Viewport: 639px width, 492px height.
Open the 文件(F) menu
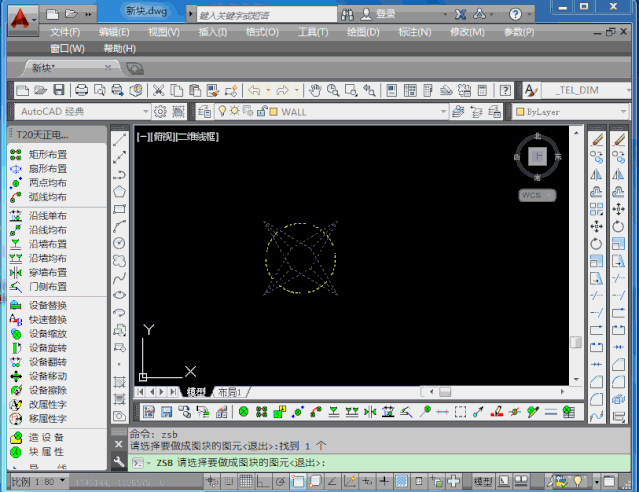65,32
